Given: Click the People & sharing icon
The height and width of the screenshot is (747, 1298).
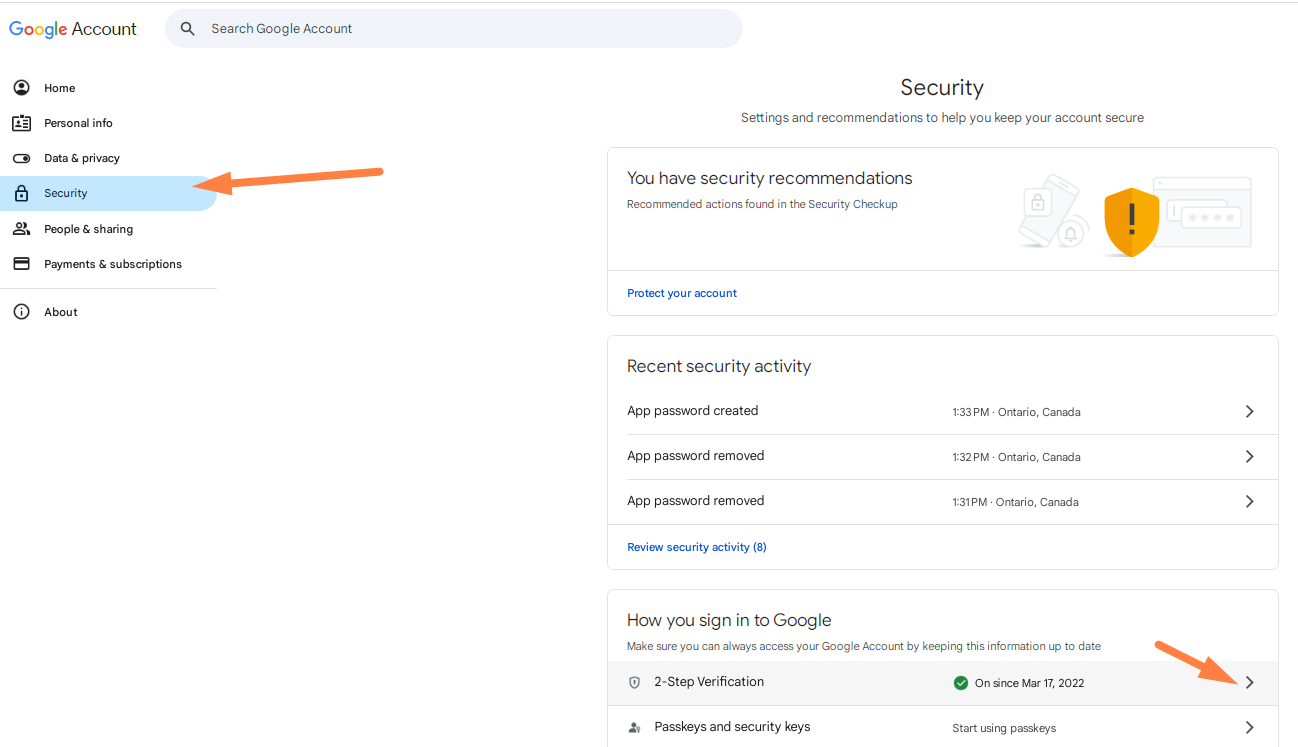Looking at the screenshot, I should (x=21, y=229).
